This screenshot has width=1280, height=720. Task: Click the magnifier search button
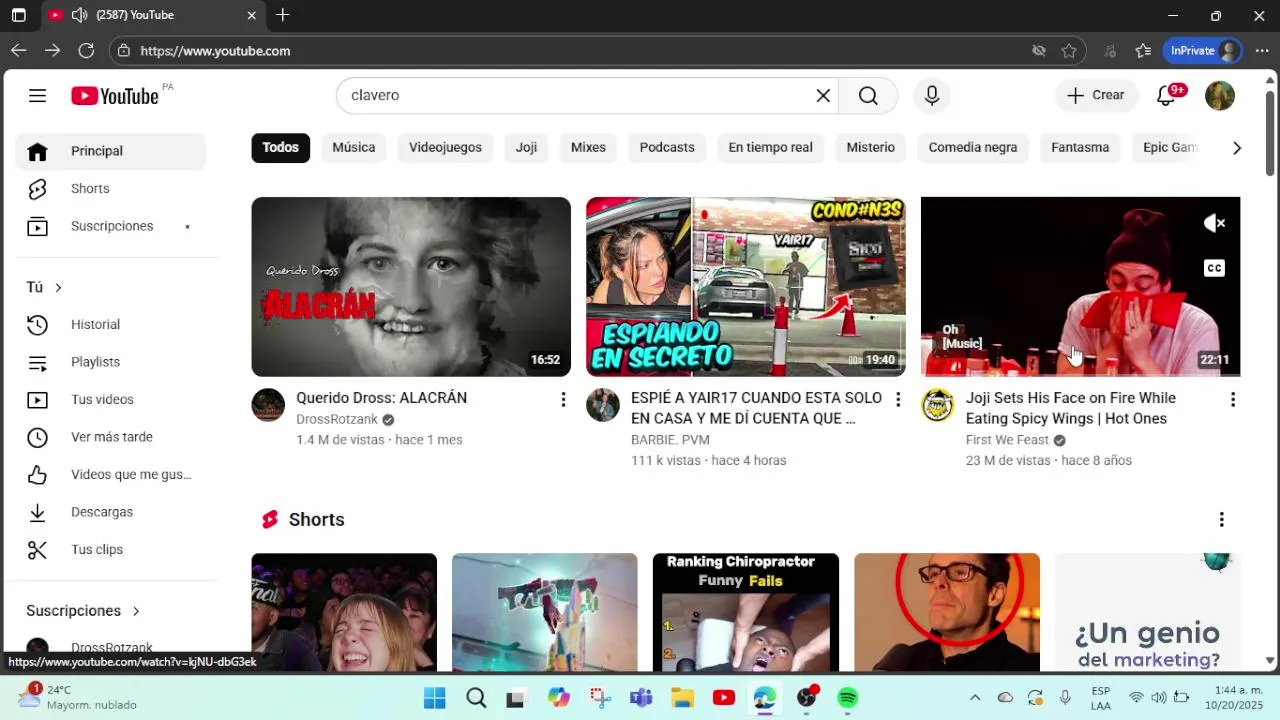868,95
